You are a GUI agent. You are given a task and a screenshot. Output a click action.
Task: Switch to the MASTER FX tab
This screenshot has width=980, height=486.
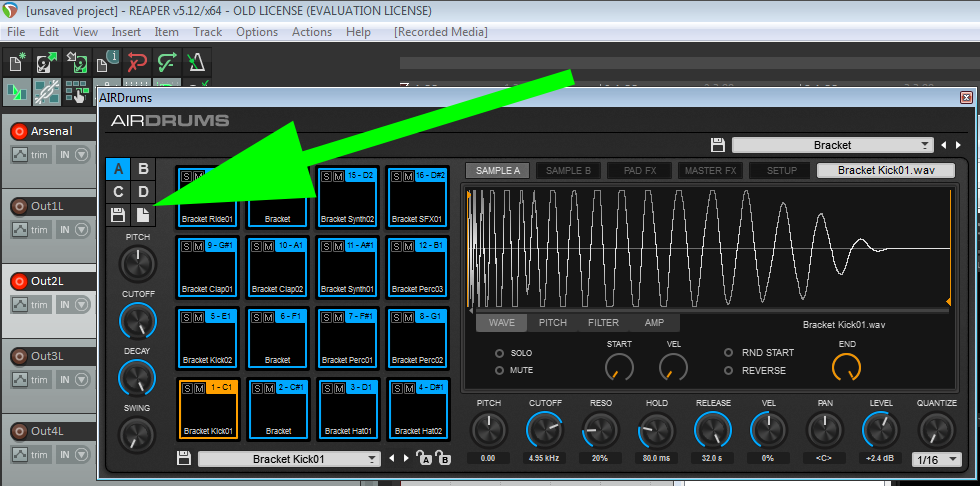point(711,171)
